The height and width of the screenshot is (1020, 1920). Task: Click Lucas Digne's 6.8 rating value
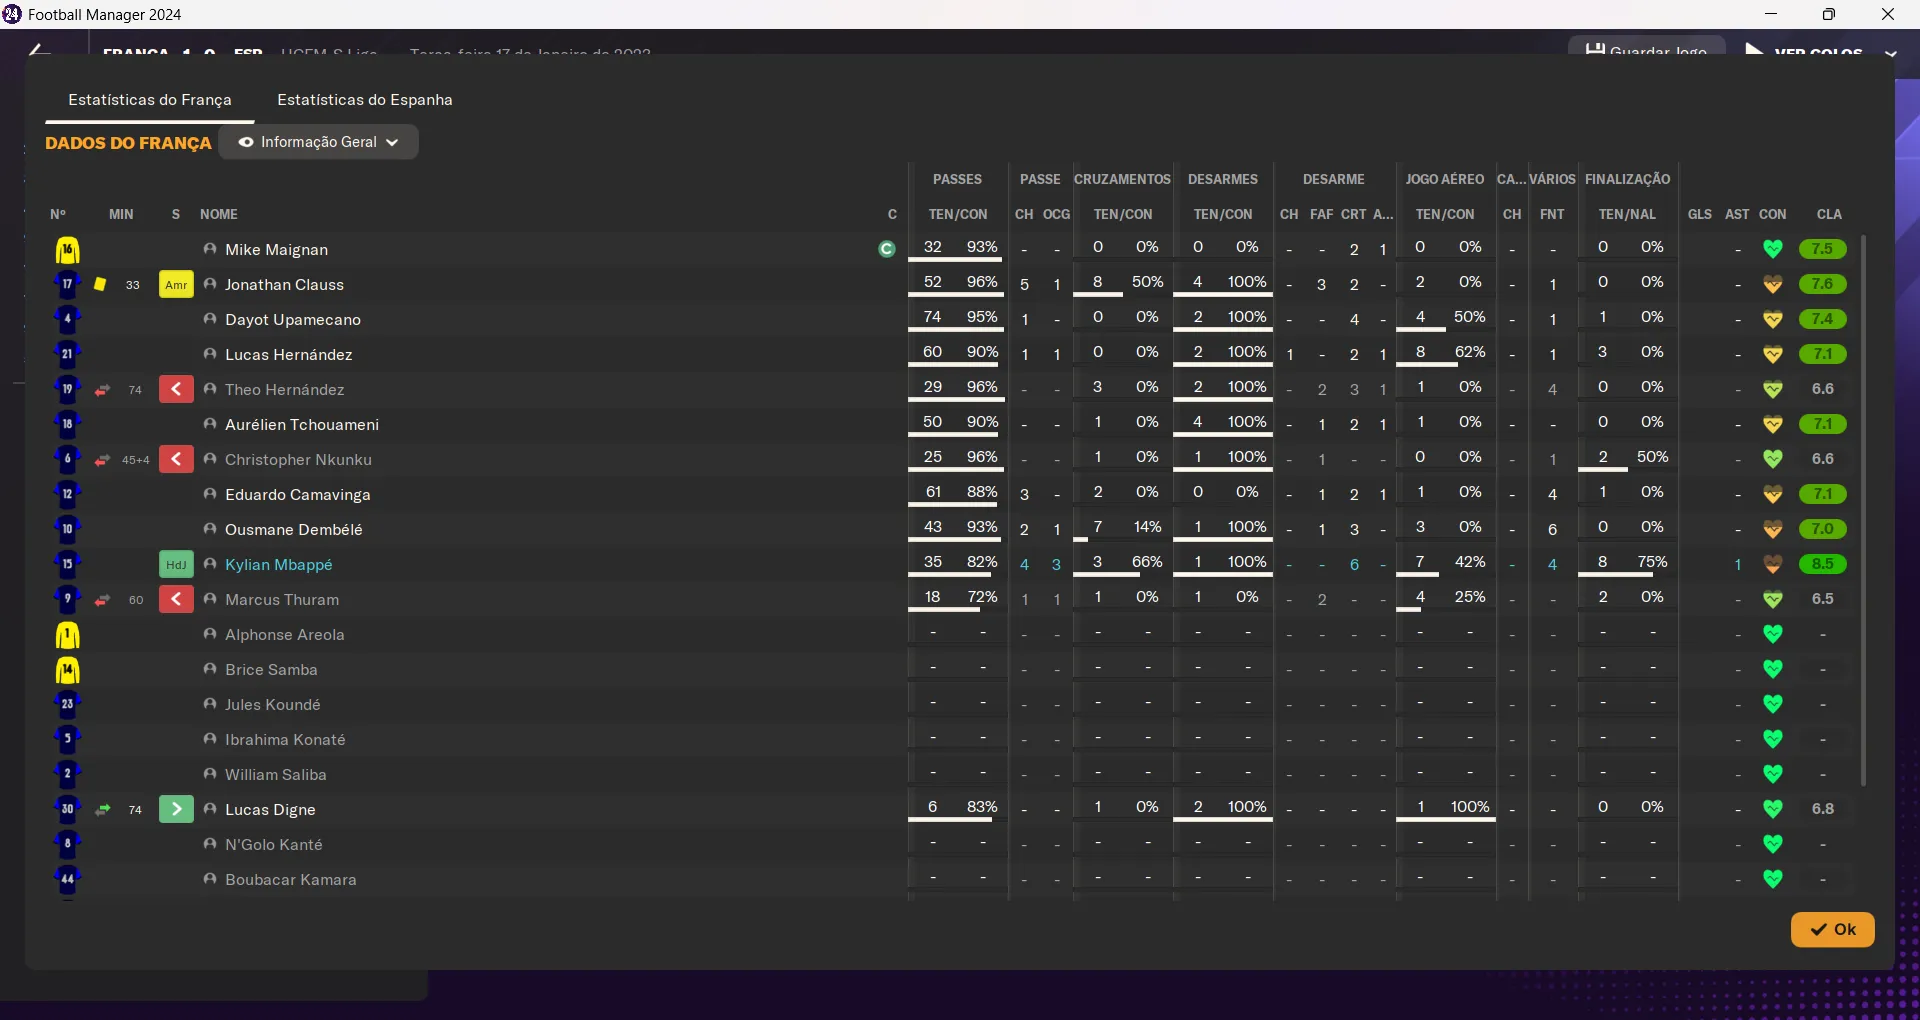[x=1822, y=809]
